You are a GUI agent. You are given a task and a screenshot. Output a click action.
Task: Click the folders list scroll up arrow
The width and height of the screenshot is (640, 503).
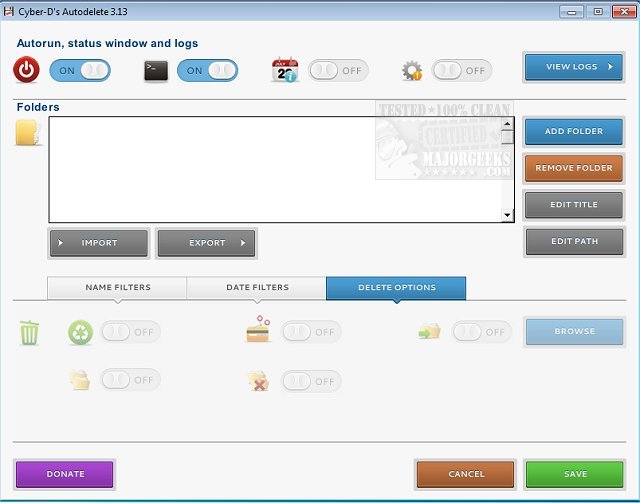(507, 124)
